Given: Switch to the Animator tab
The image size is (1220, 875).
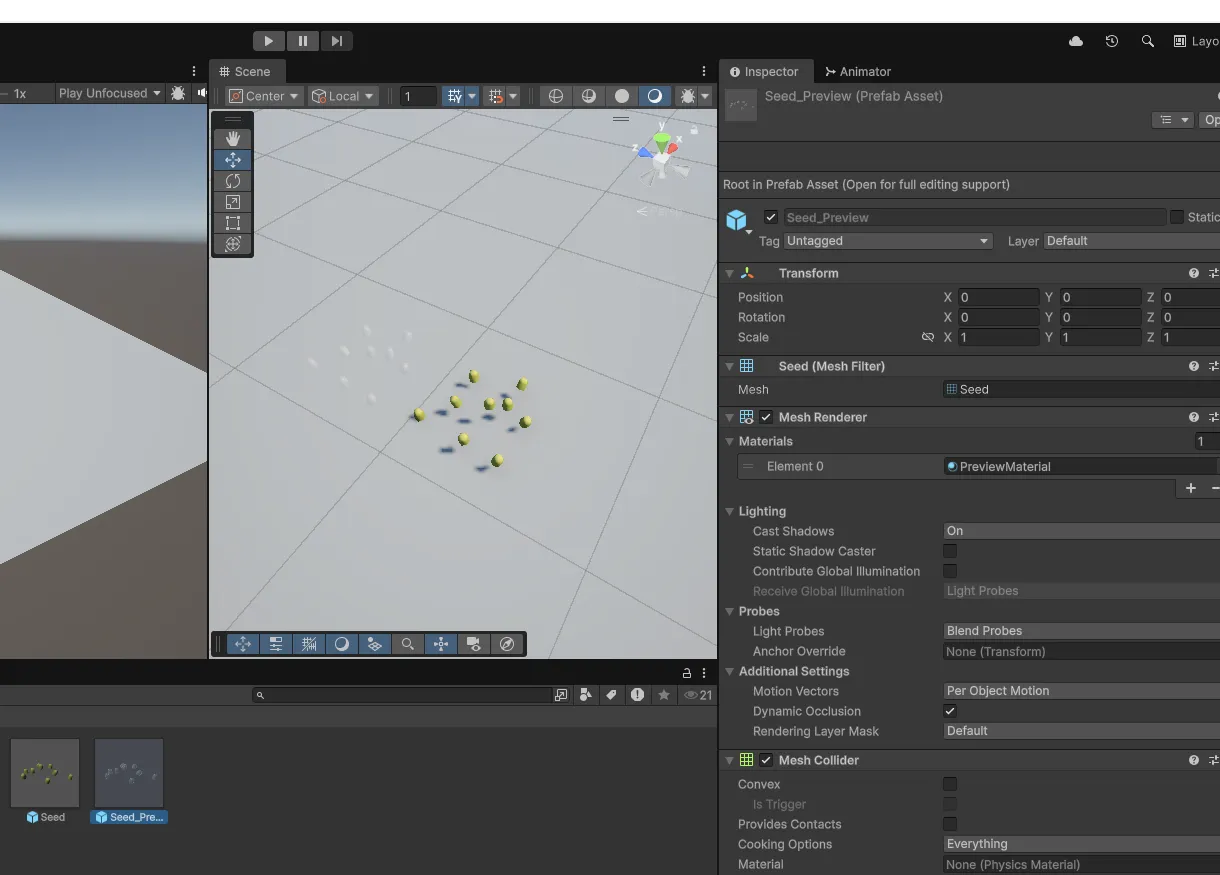Looking at the screenshot, I should [858, 72].
